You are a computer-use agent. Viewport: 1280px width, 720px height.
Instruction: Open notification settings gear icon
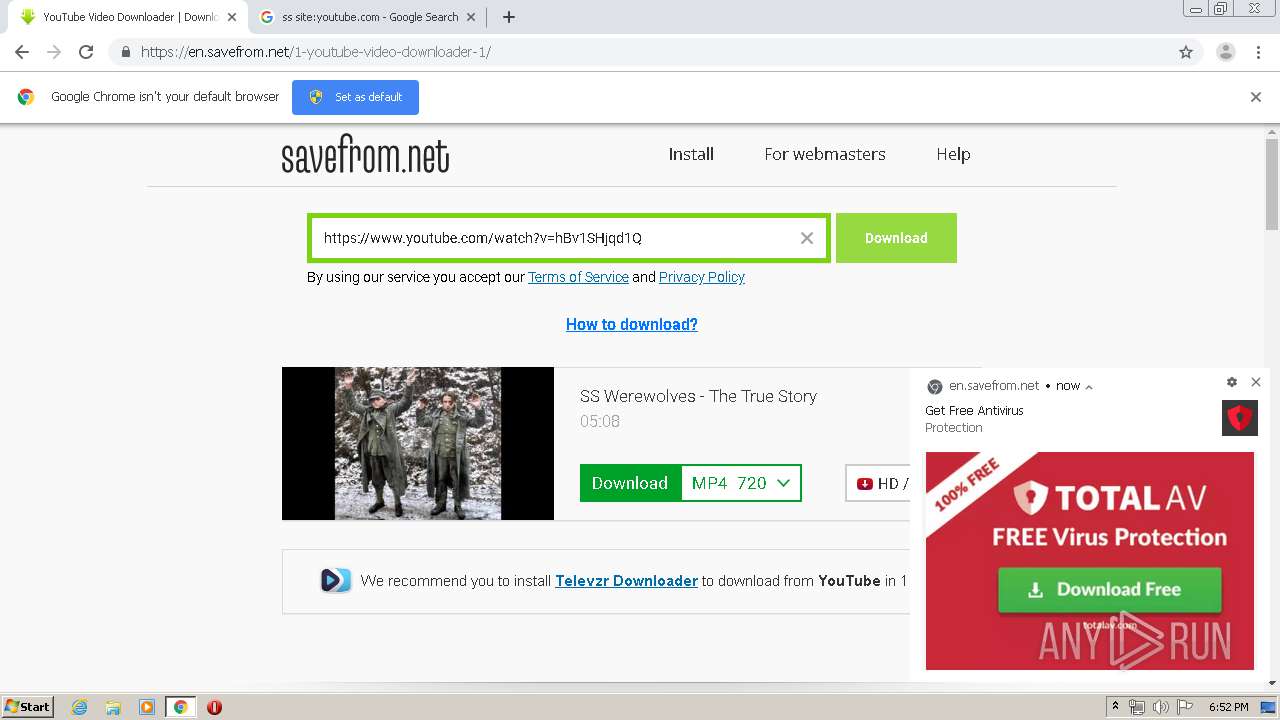(1232, 382)
